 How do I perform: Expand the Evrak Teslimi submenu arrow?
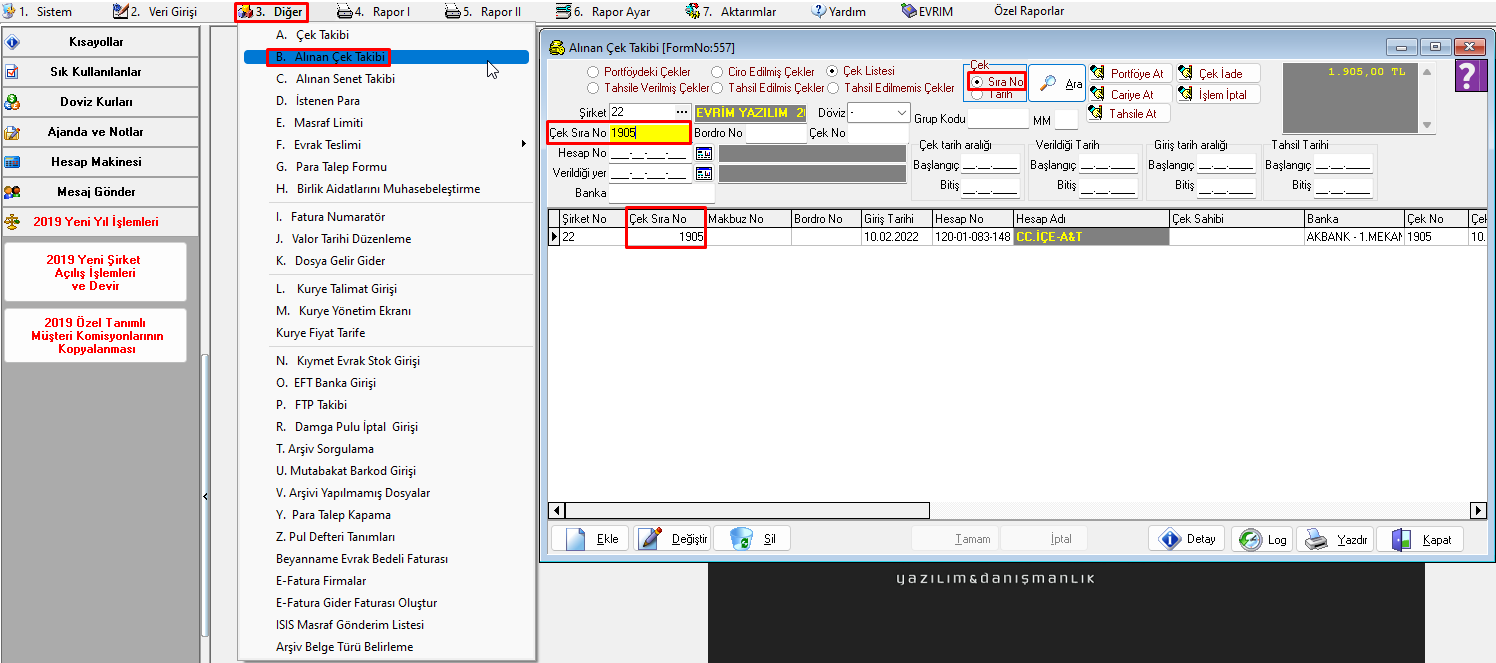click(x=523, y=145)
